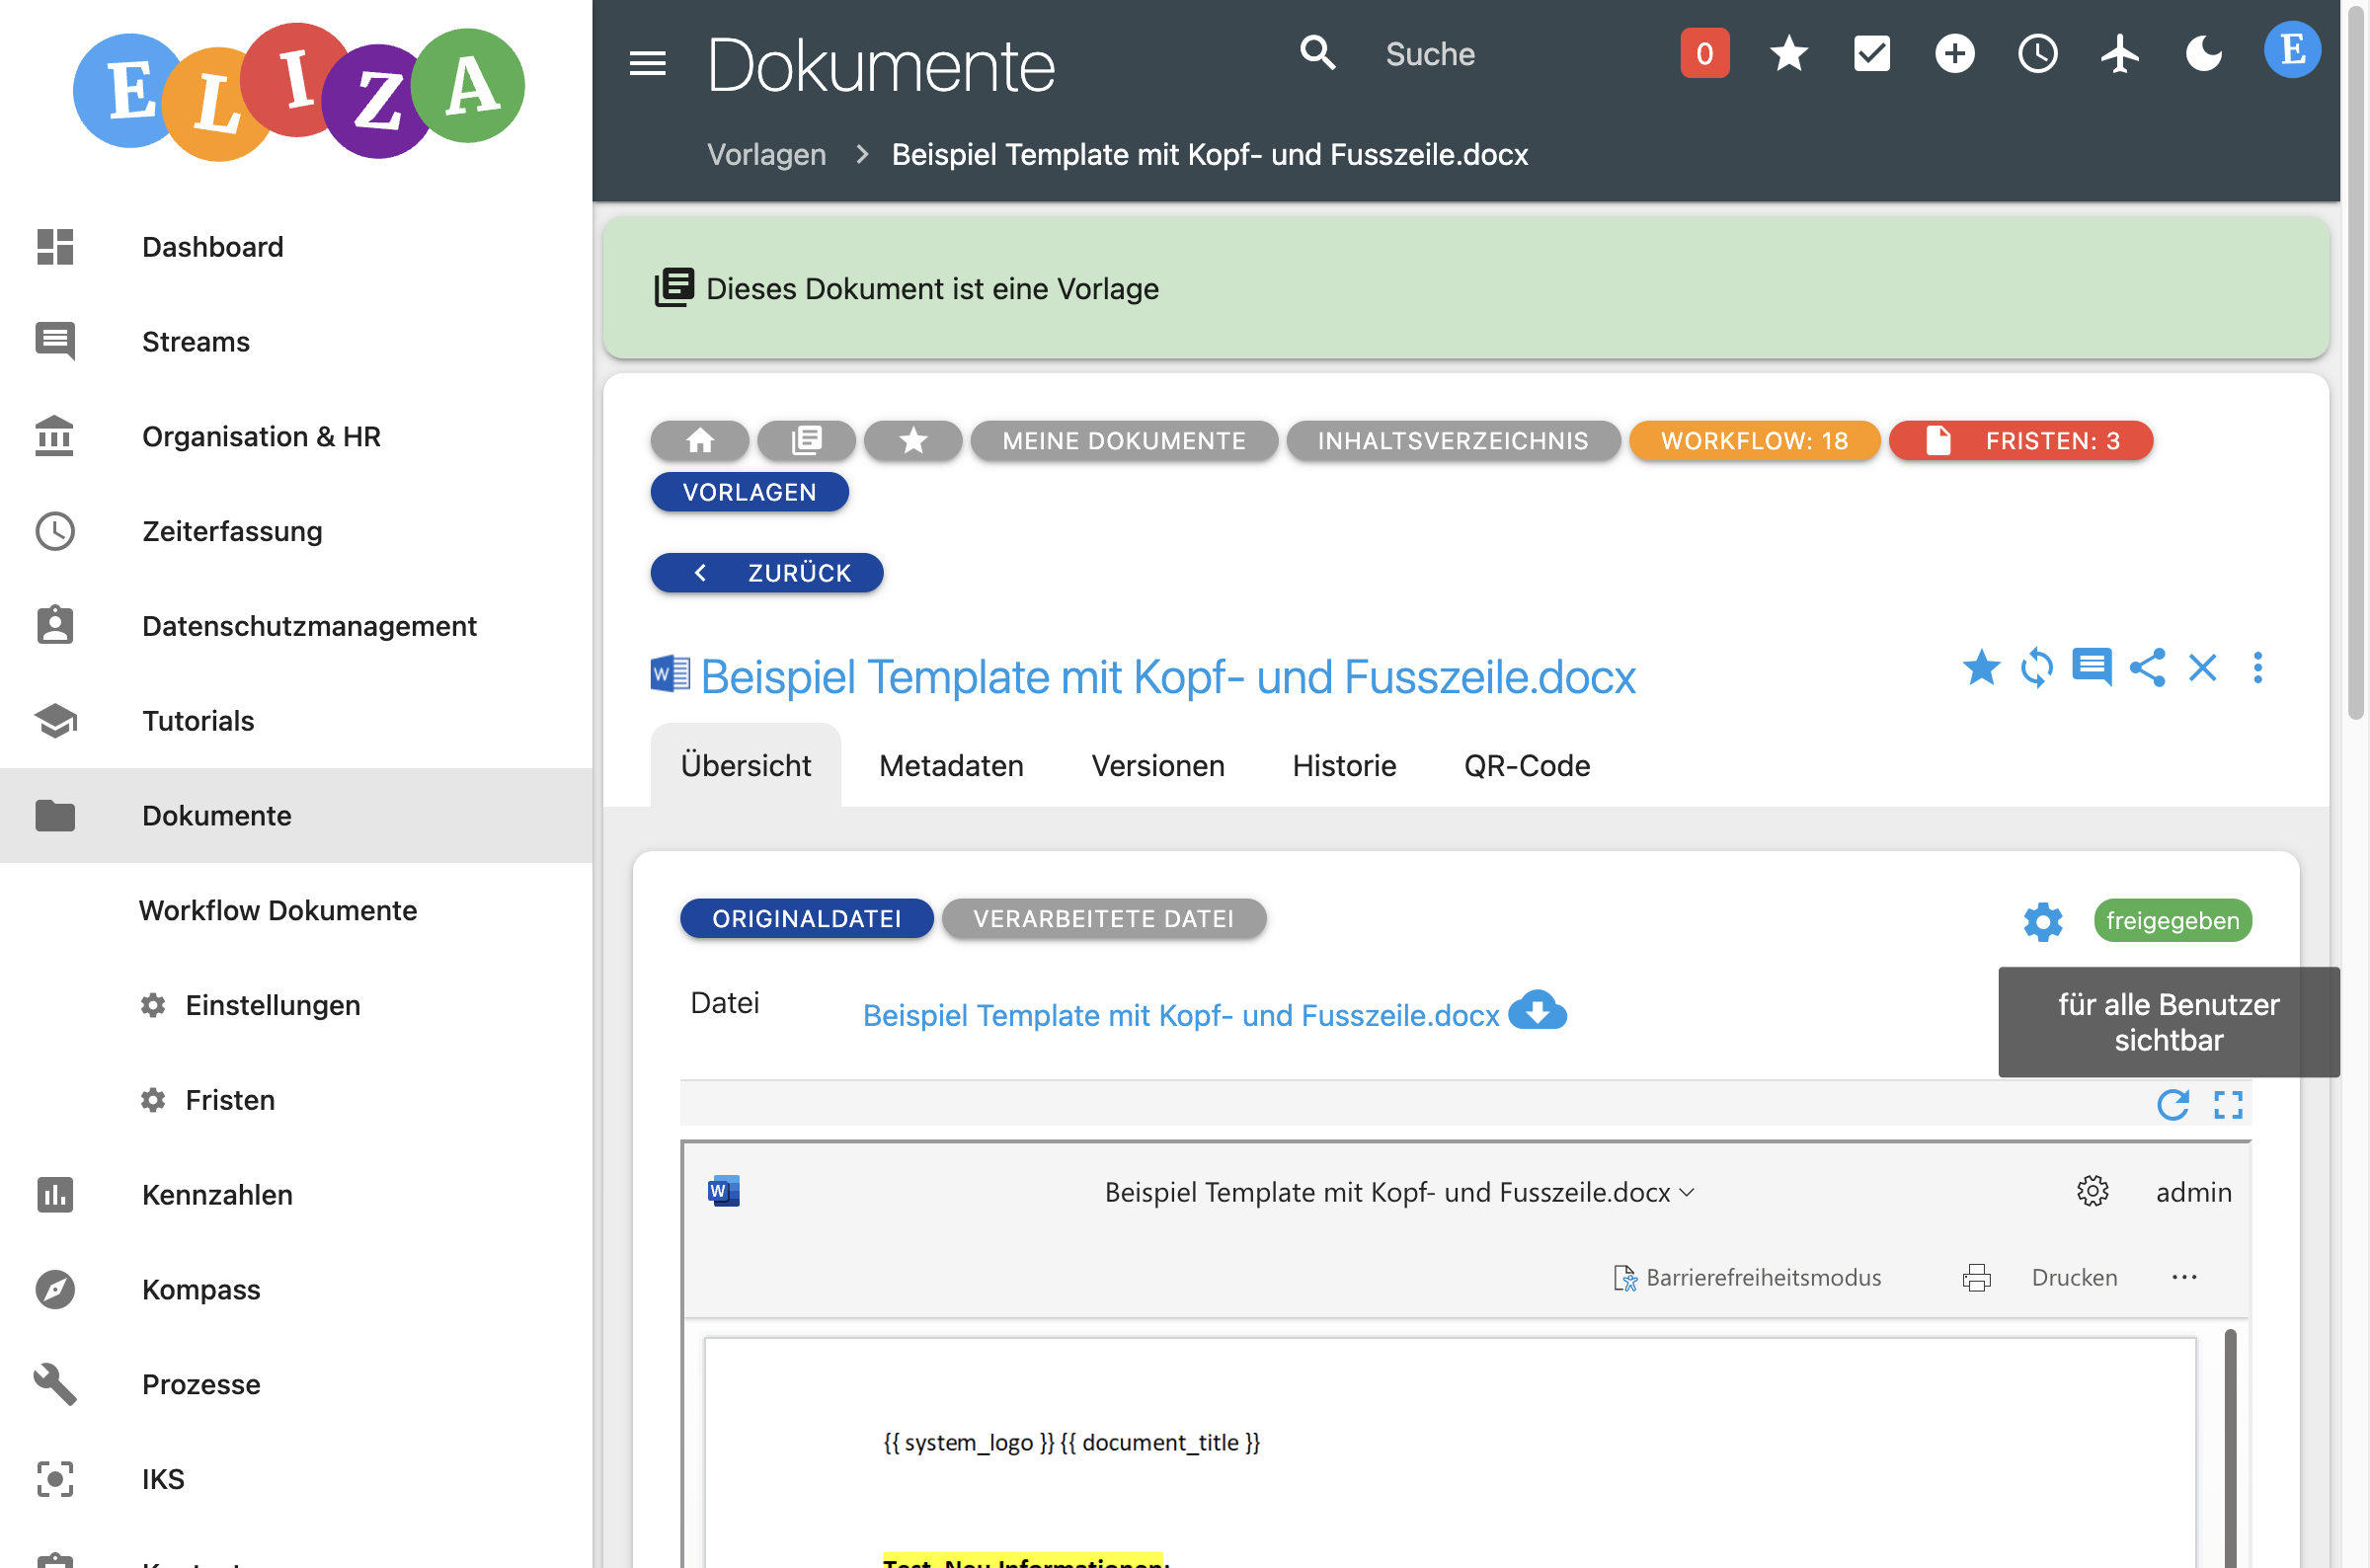Select the Übersicht tab

click(746, 766)
